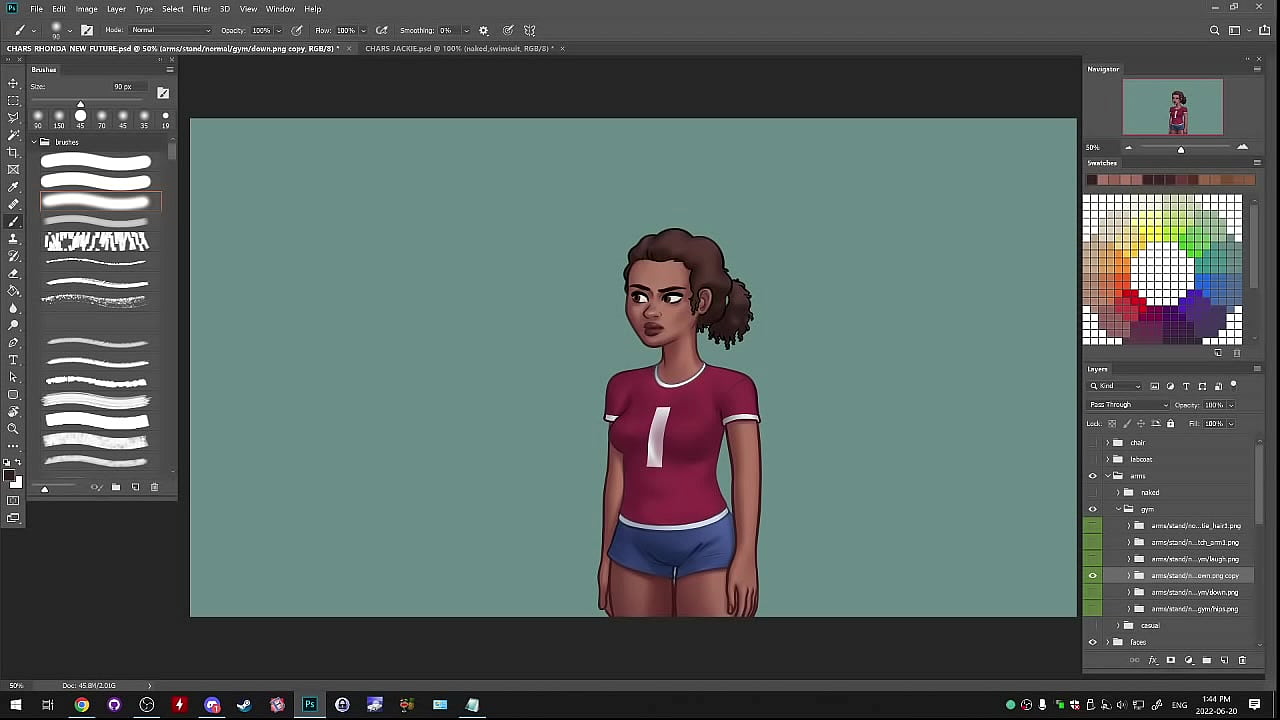Toggle symmetry paint butterfly icon
Image resolution: width=1280 pixels, height=720 pixels.
[x=530, y=30]
